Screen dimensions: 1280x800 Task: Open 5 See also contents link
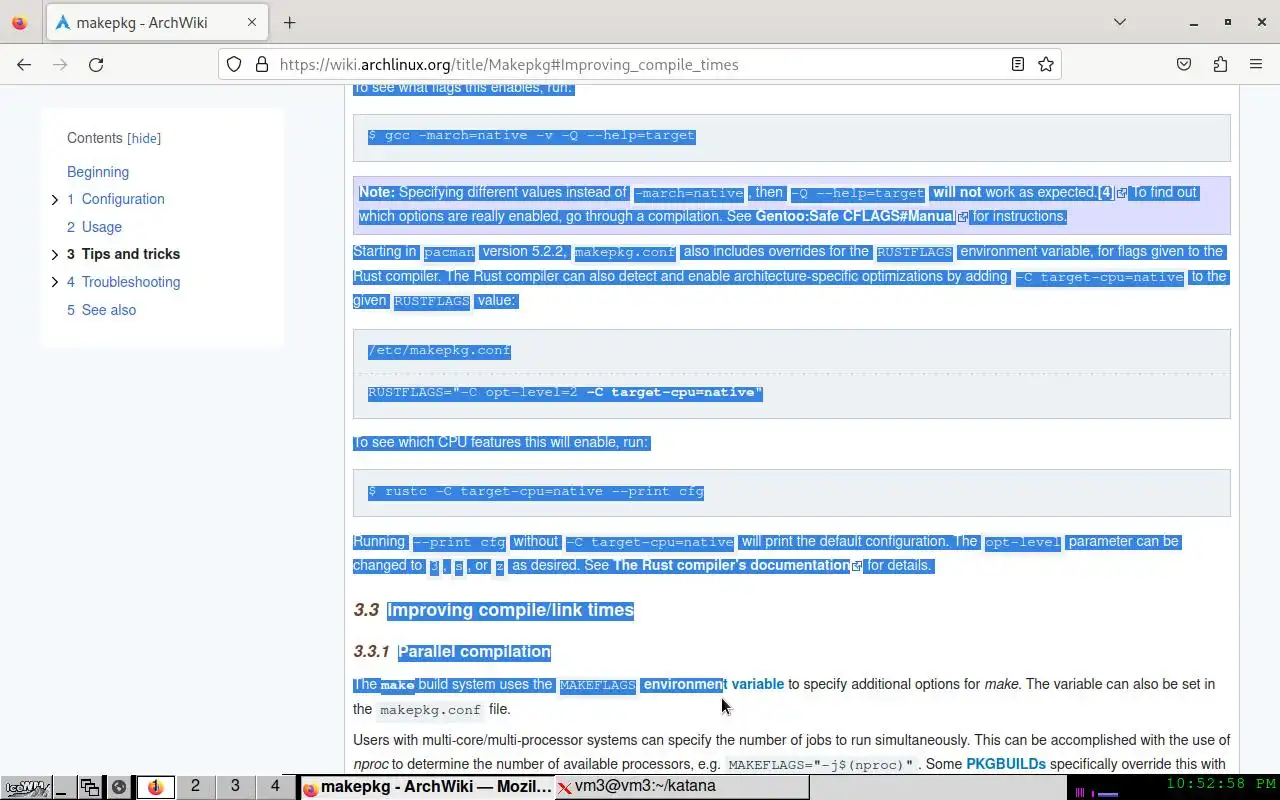tap(101, 310)
